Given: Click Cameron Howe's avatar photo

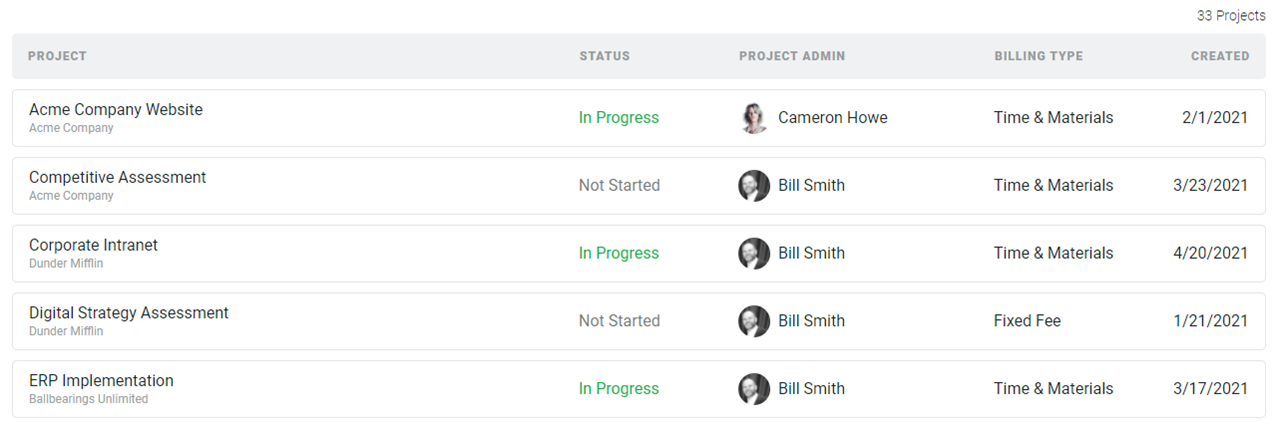Looking at the screenshot, I should tap(754, 118).
